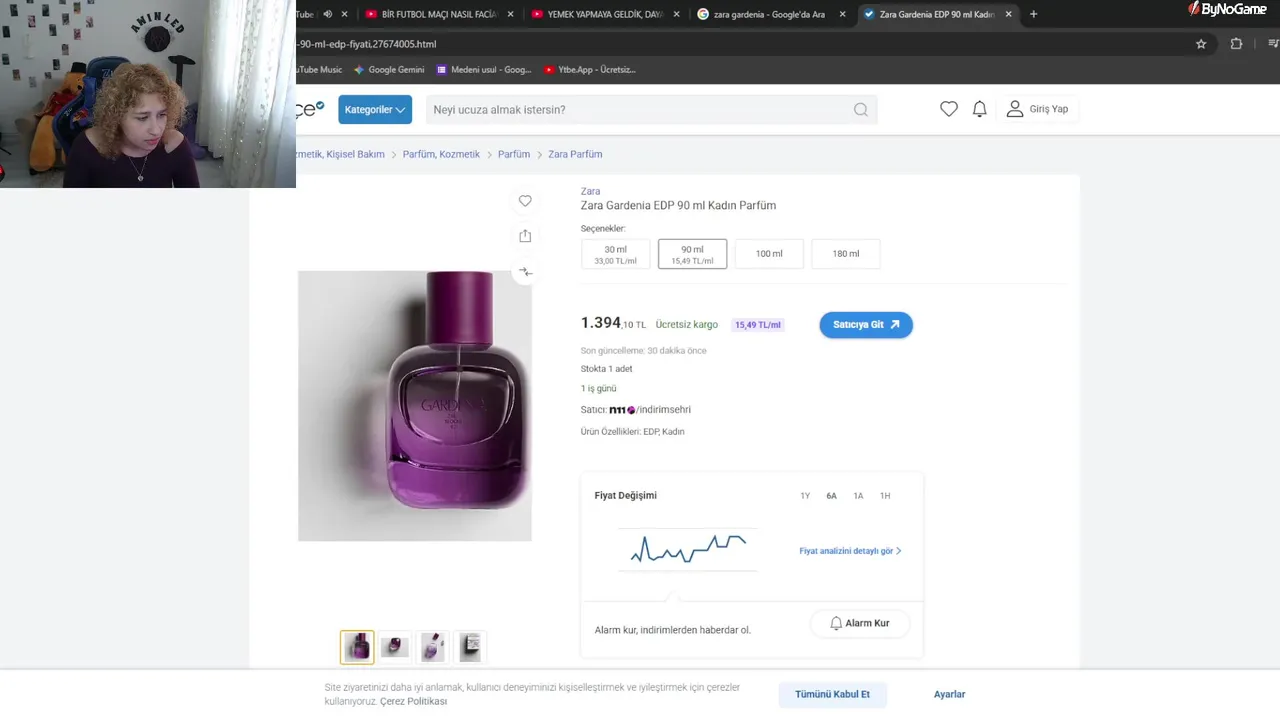Click the n11 indirimsehri seller name

coord(650,410)
